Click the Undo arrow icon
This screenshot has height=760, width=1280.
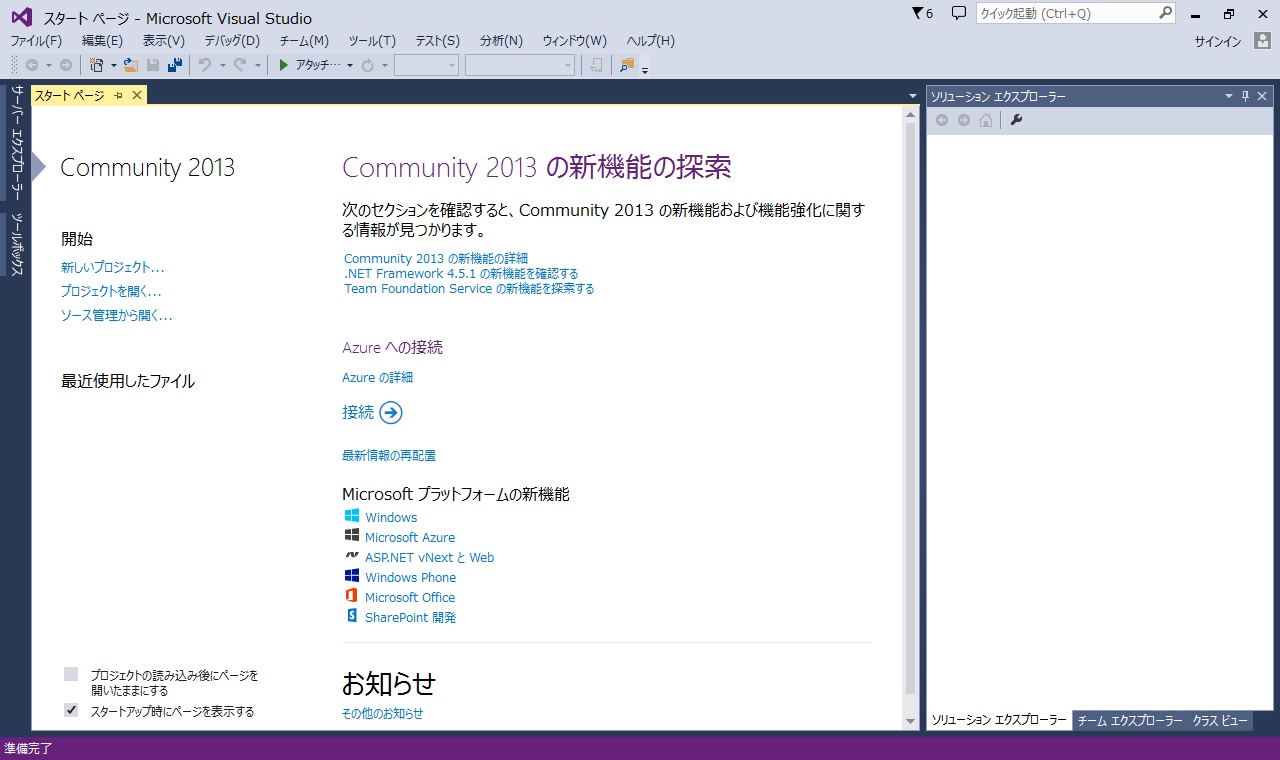[205, 65]
